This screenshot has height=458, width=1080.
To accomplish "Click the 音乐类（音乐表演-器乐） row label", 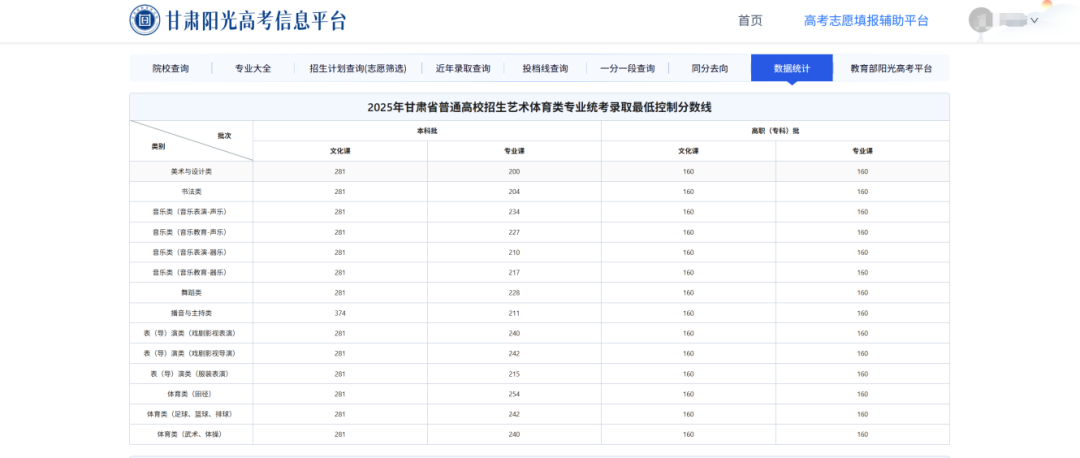I will pos(191,252).
